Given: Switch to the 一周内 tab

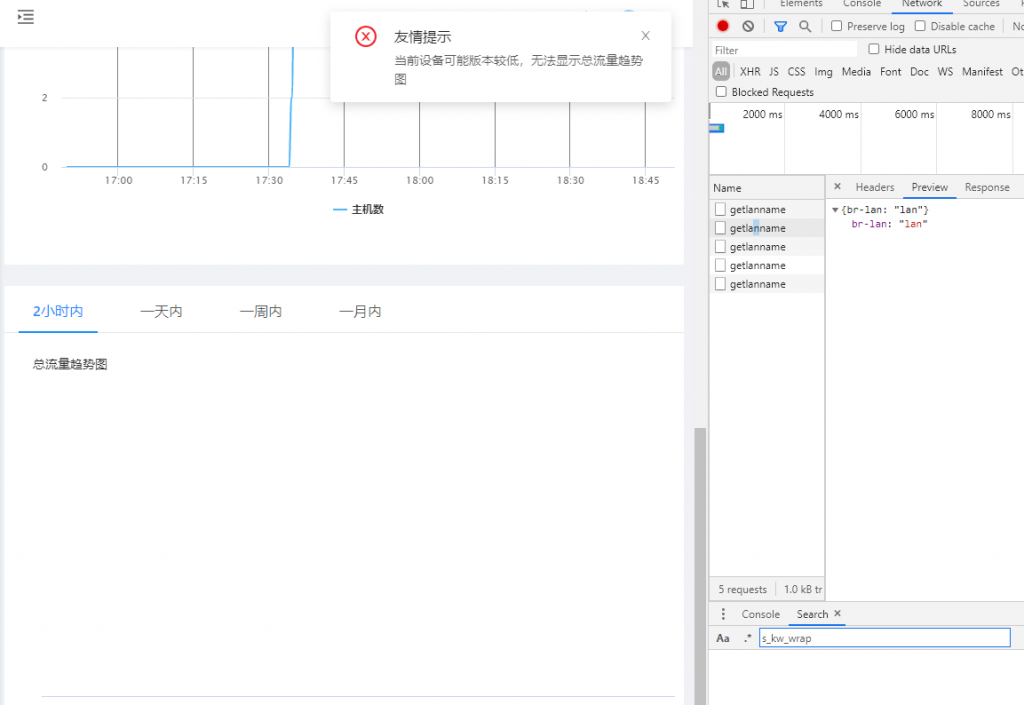Looking at the screenshot, I should pos(261,311).
